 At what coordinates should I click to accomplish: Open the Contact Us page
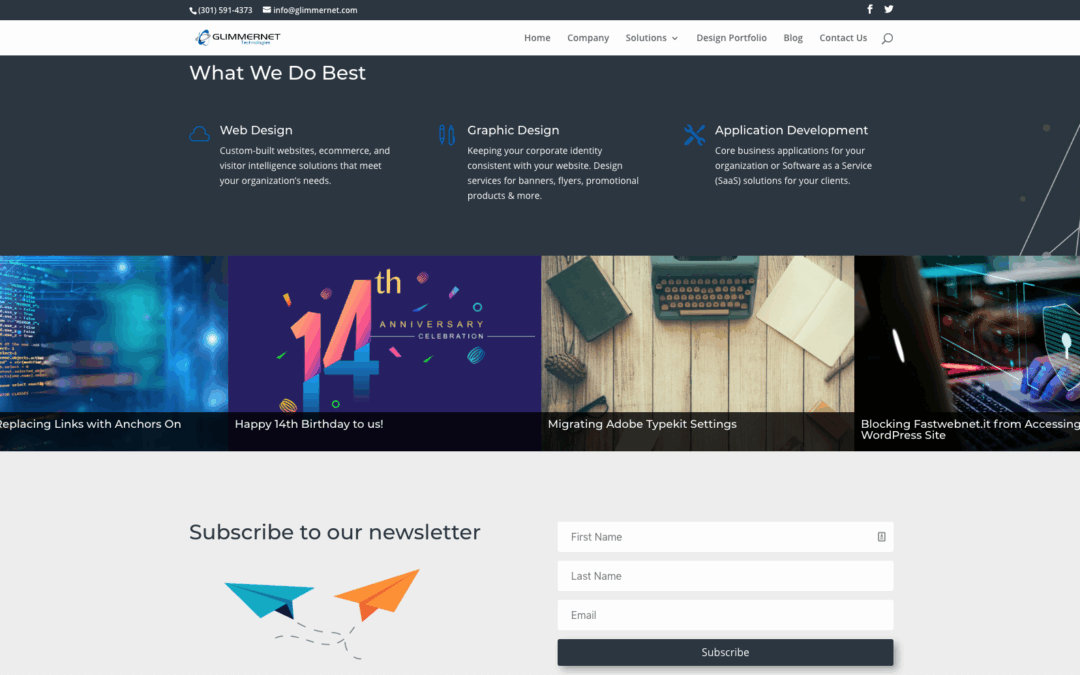tap(843, 38)
